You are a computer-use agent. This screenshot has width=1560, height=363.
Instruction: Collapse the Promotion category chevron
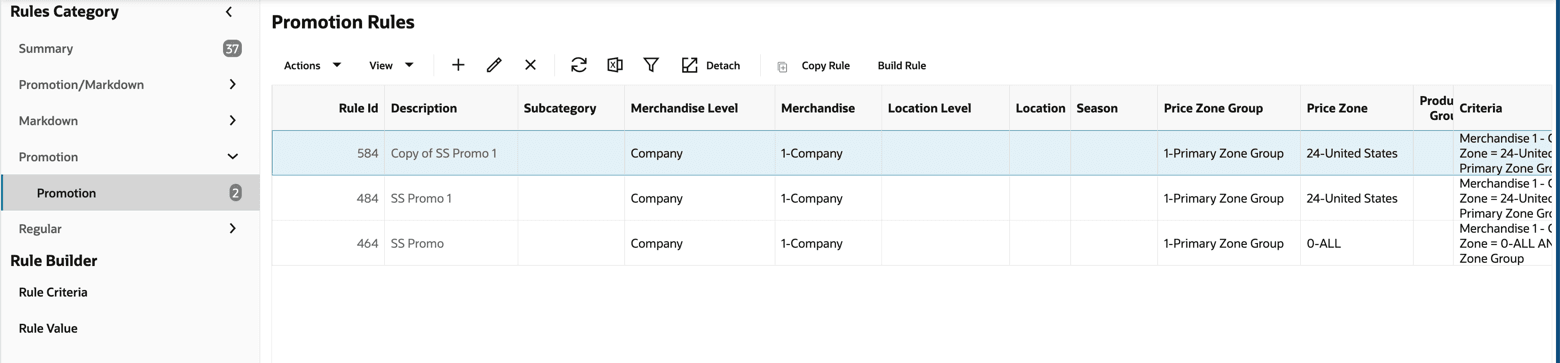(233, 157)
